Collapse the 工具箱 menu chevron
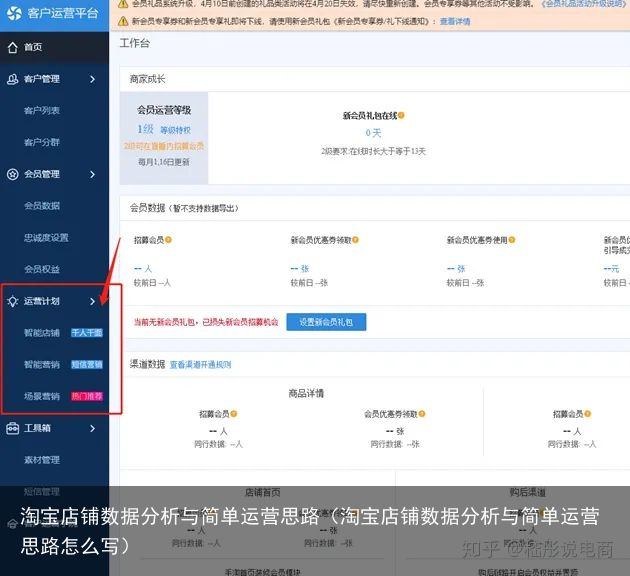Screen dimensions: 630x576 (x=92, y=429)
